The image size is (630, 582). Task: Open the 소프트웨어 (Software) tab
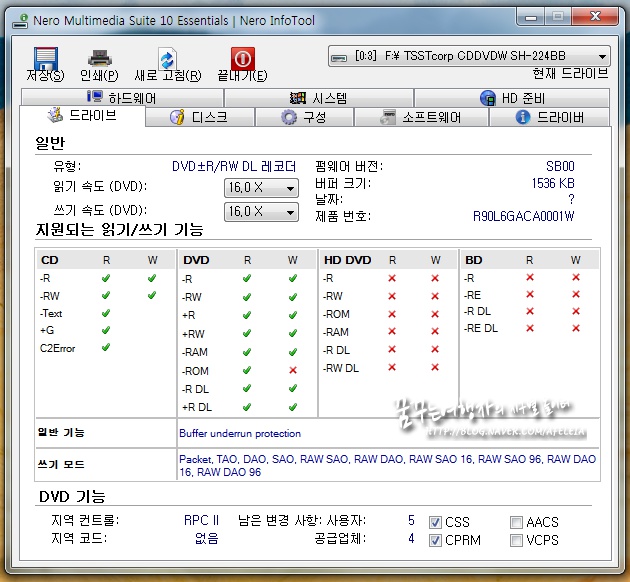click(421, 117)
